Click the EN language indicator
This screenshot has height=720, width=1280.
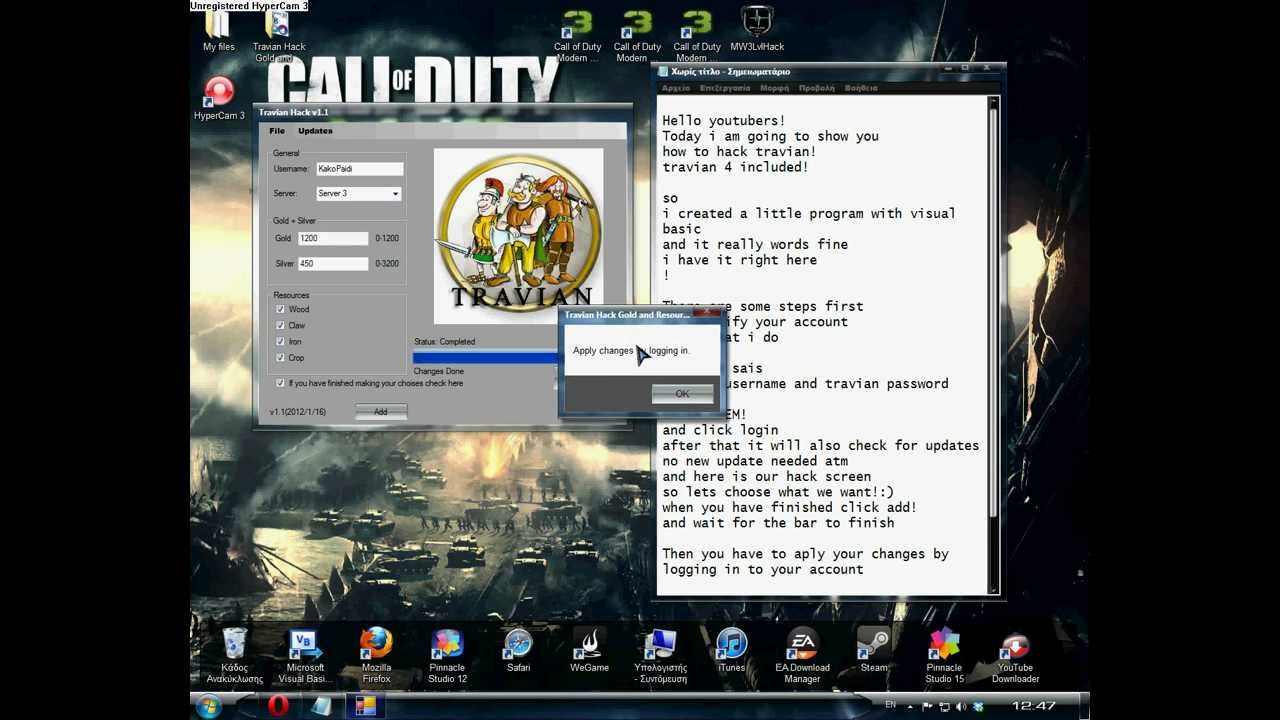pos(891,705)
